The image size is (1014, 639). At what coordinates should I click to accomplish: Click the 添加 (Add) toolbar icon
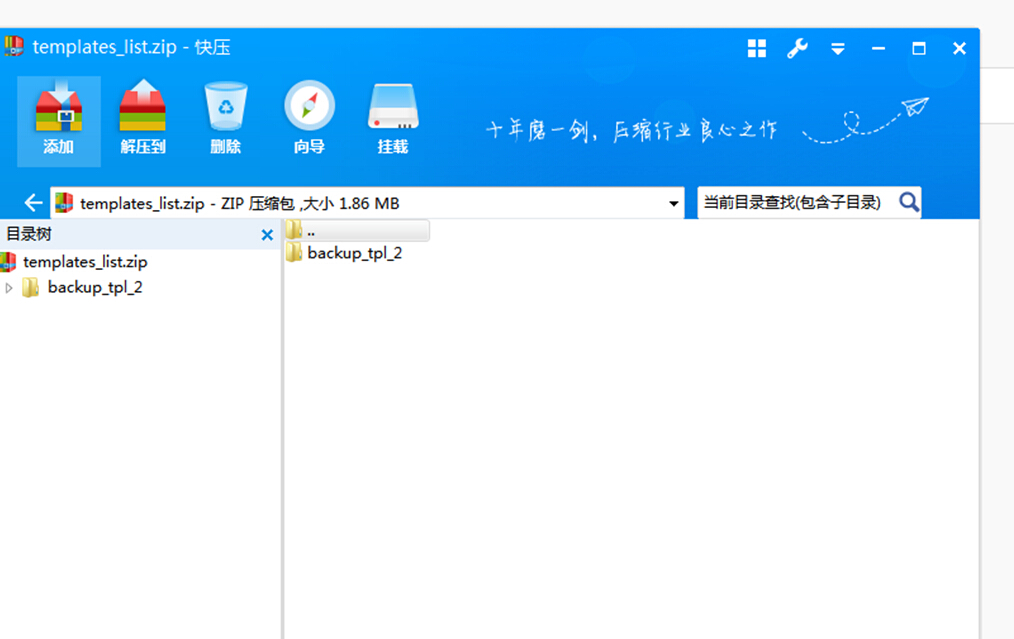click(59, 121)
